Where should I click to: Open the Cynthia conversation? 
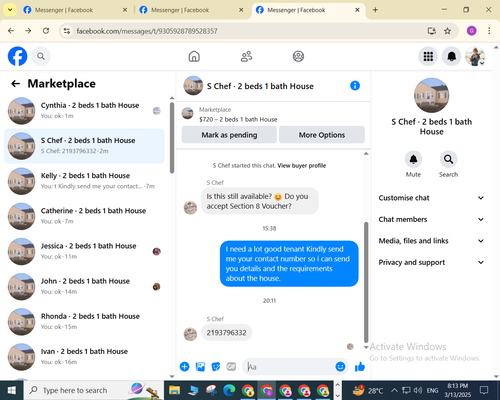84,111
